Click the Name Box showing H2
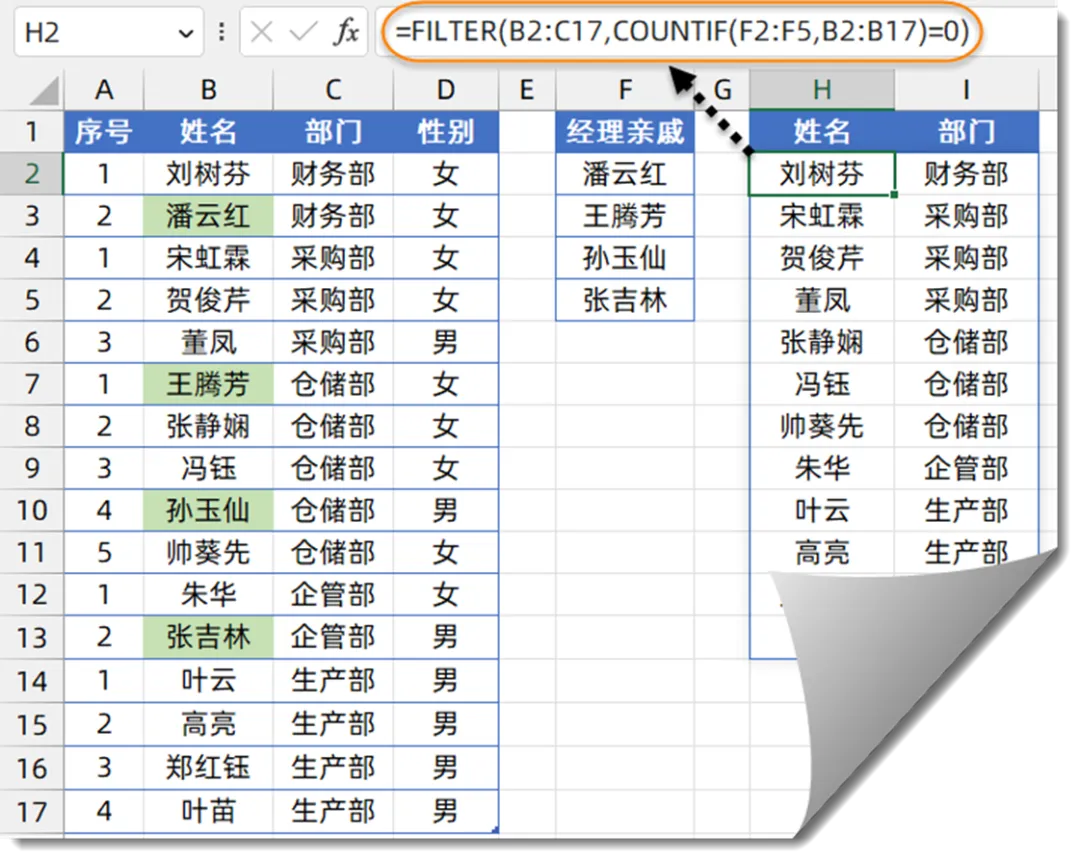The height and width of the screenshot is (861, 1080). [90, 33]
